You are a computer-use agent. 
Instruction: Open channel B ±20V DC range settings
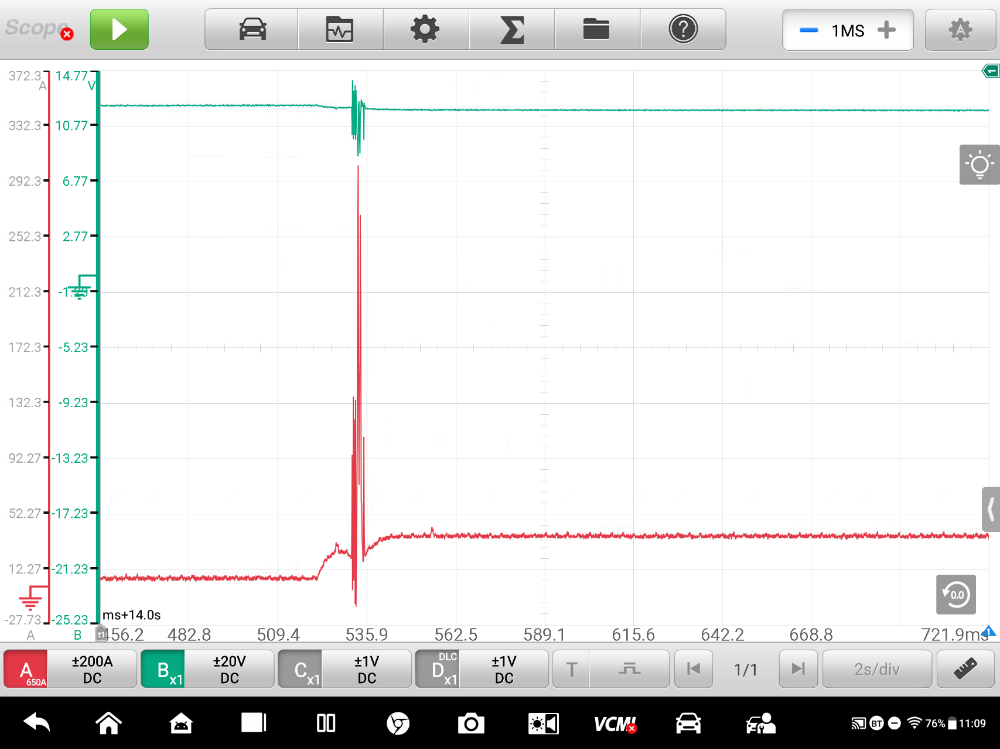click(229, 669)
